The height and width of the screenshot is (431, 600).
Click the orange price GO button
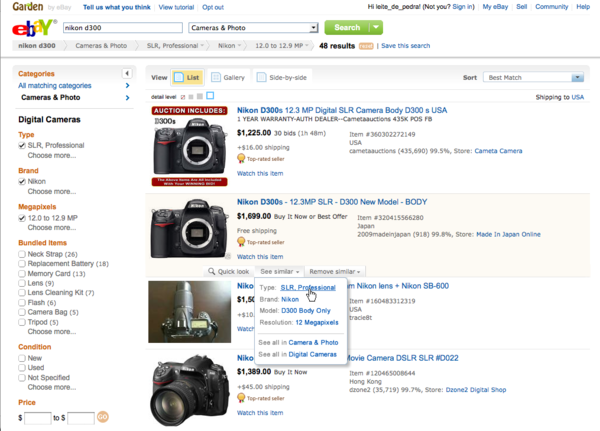(103, 416)
